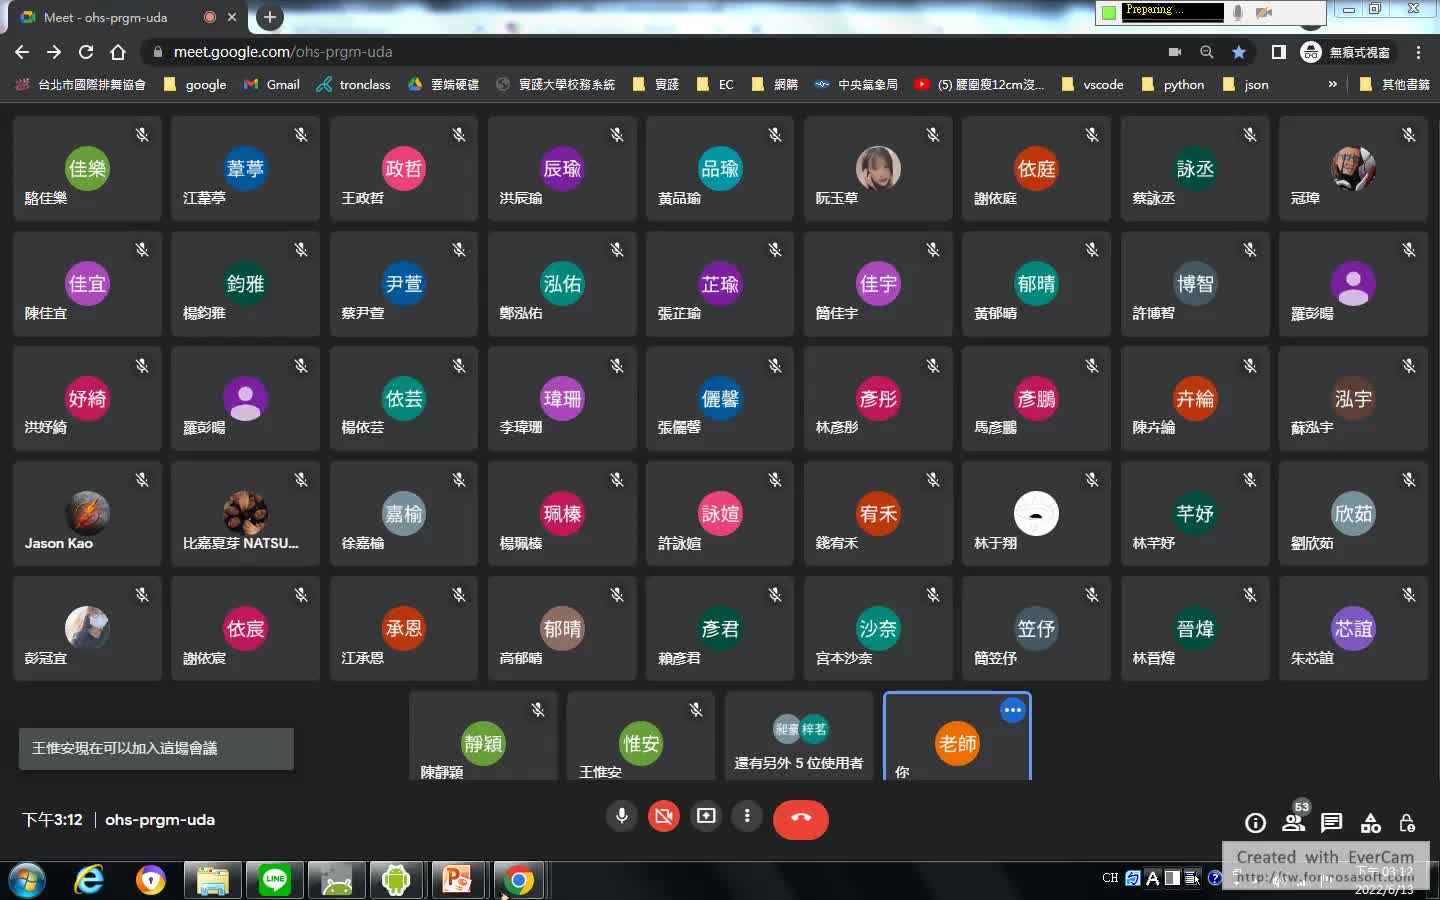
Task: Turn on the camera with the red button
Action: point(663,816)
